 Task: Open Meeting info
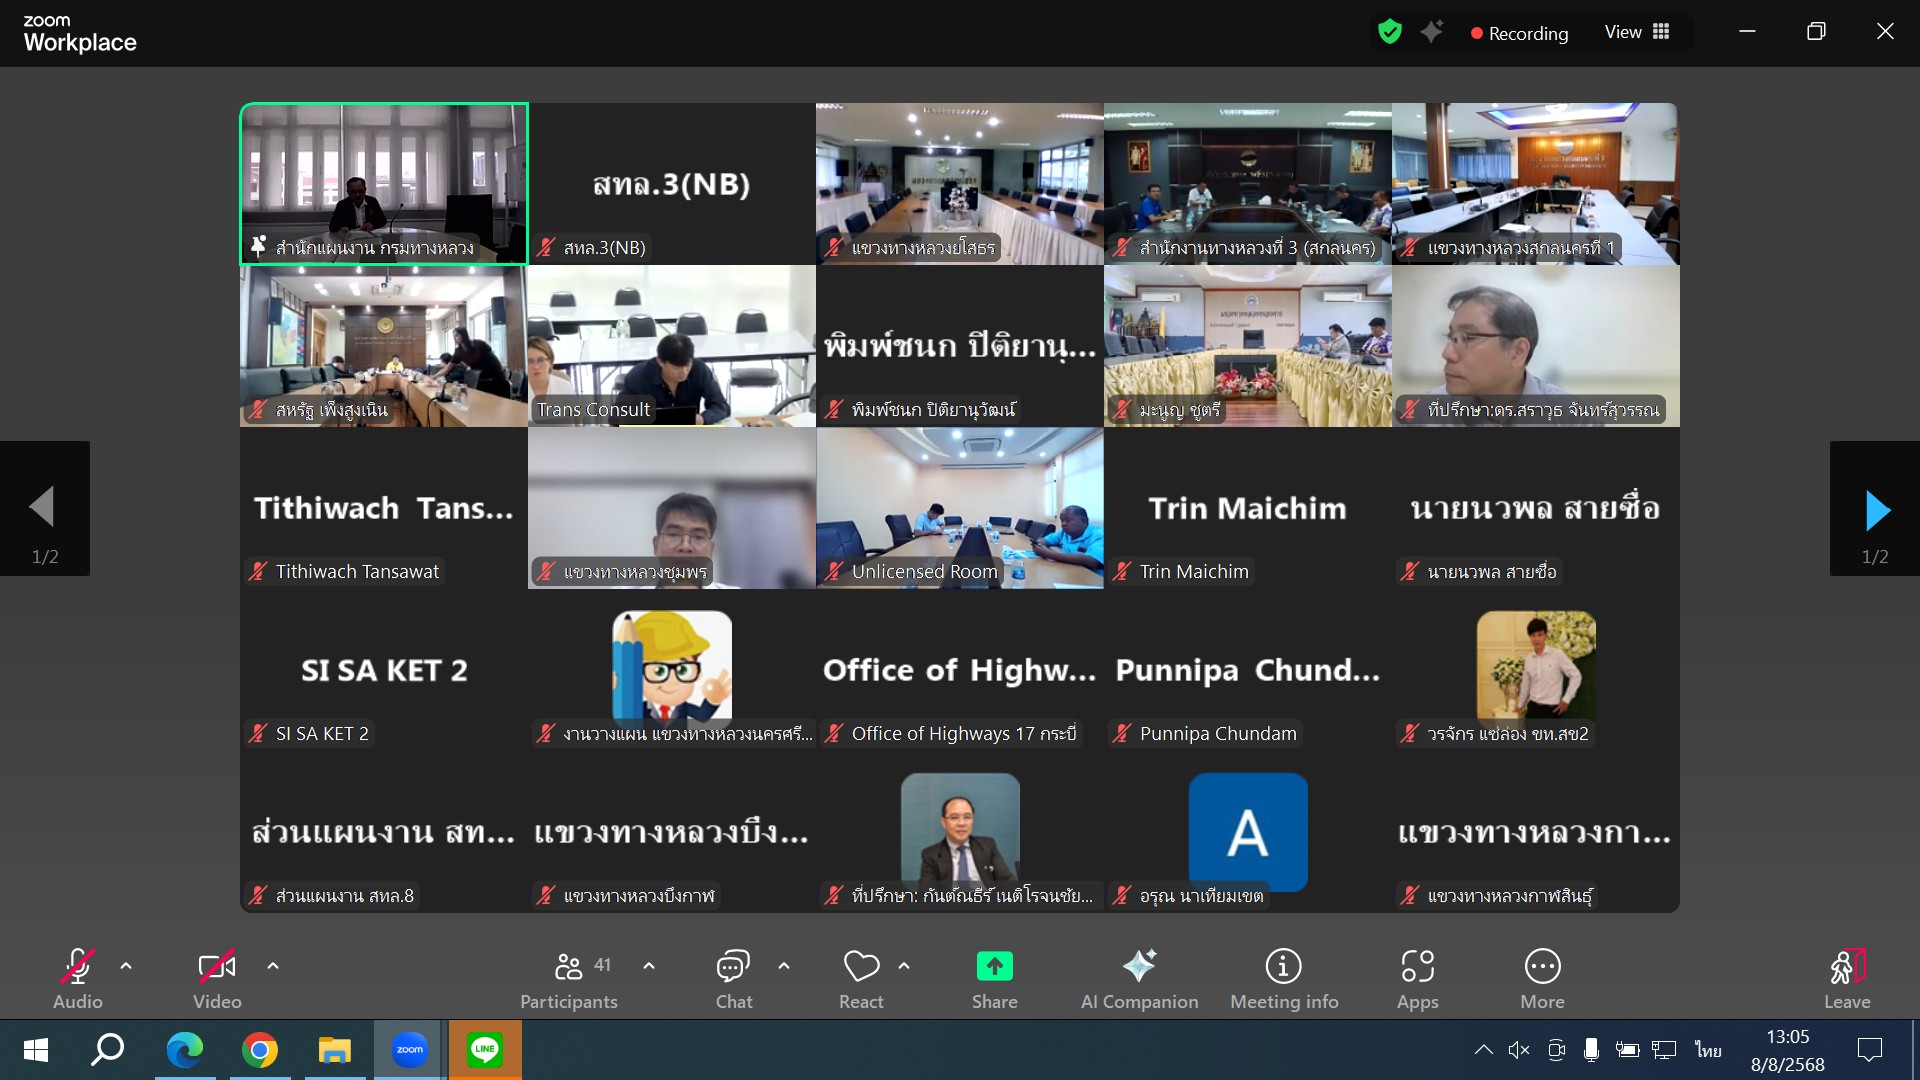click(x=1284, y=978)
